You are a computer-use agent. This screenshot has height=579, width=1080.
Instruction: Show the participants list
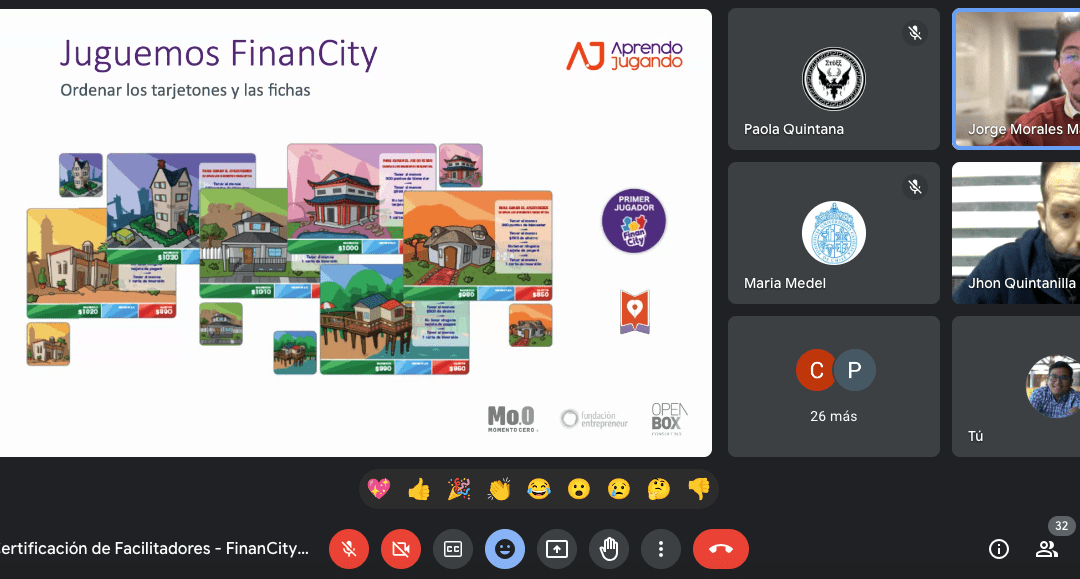(1047, 549)
